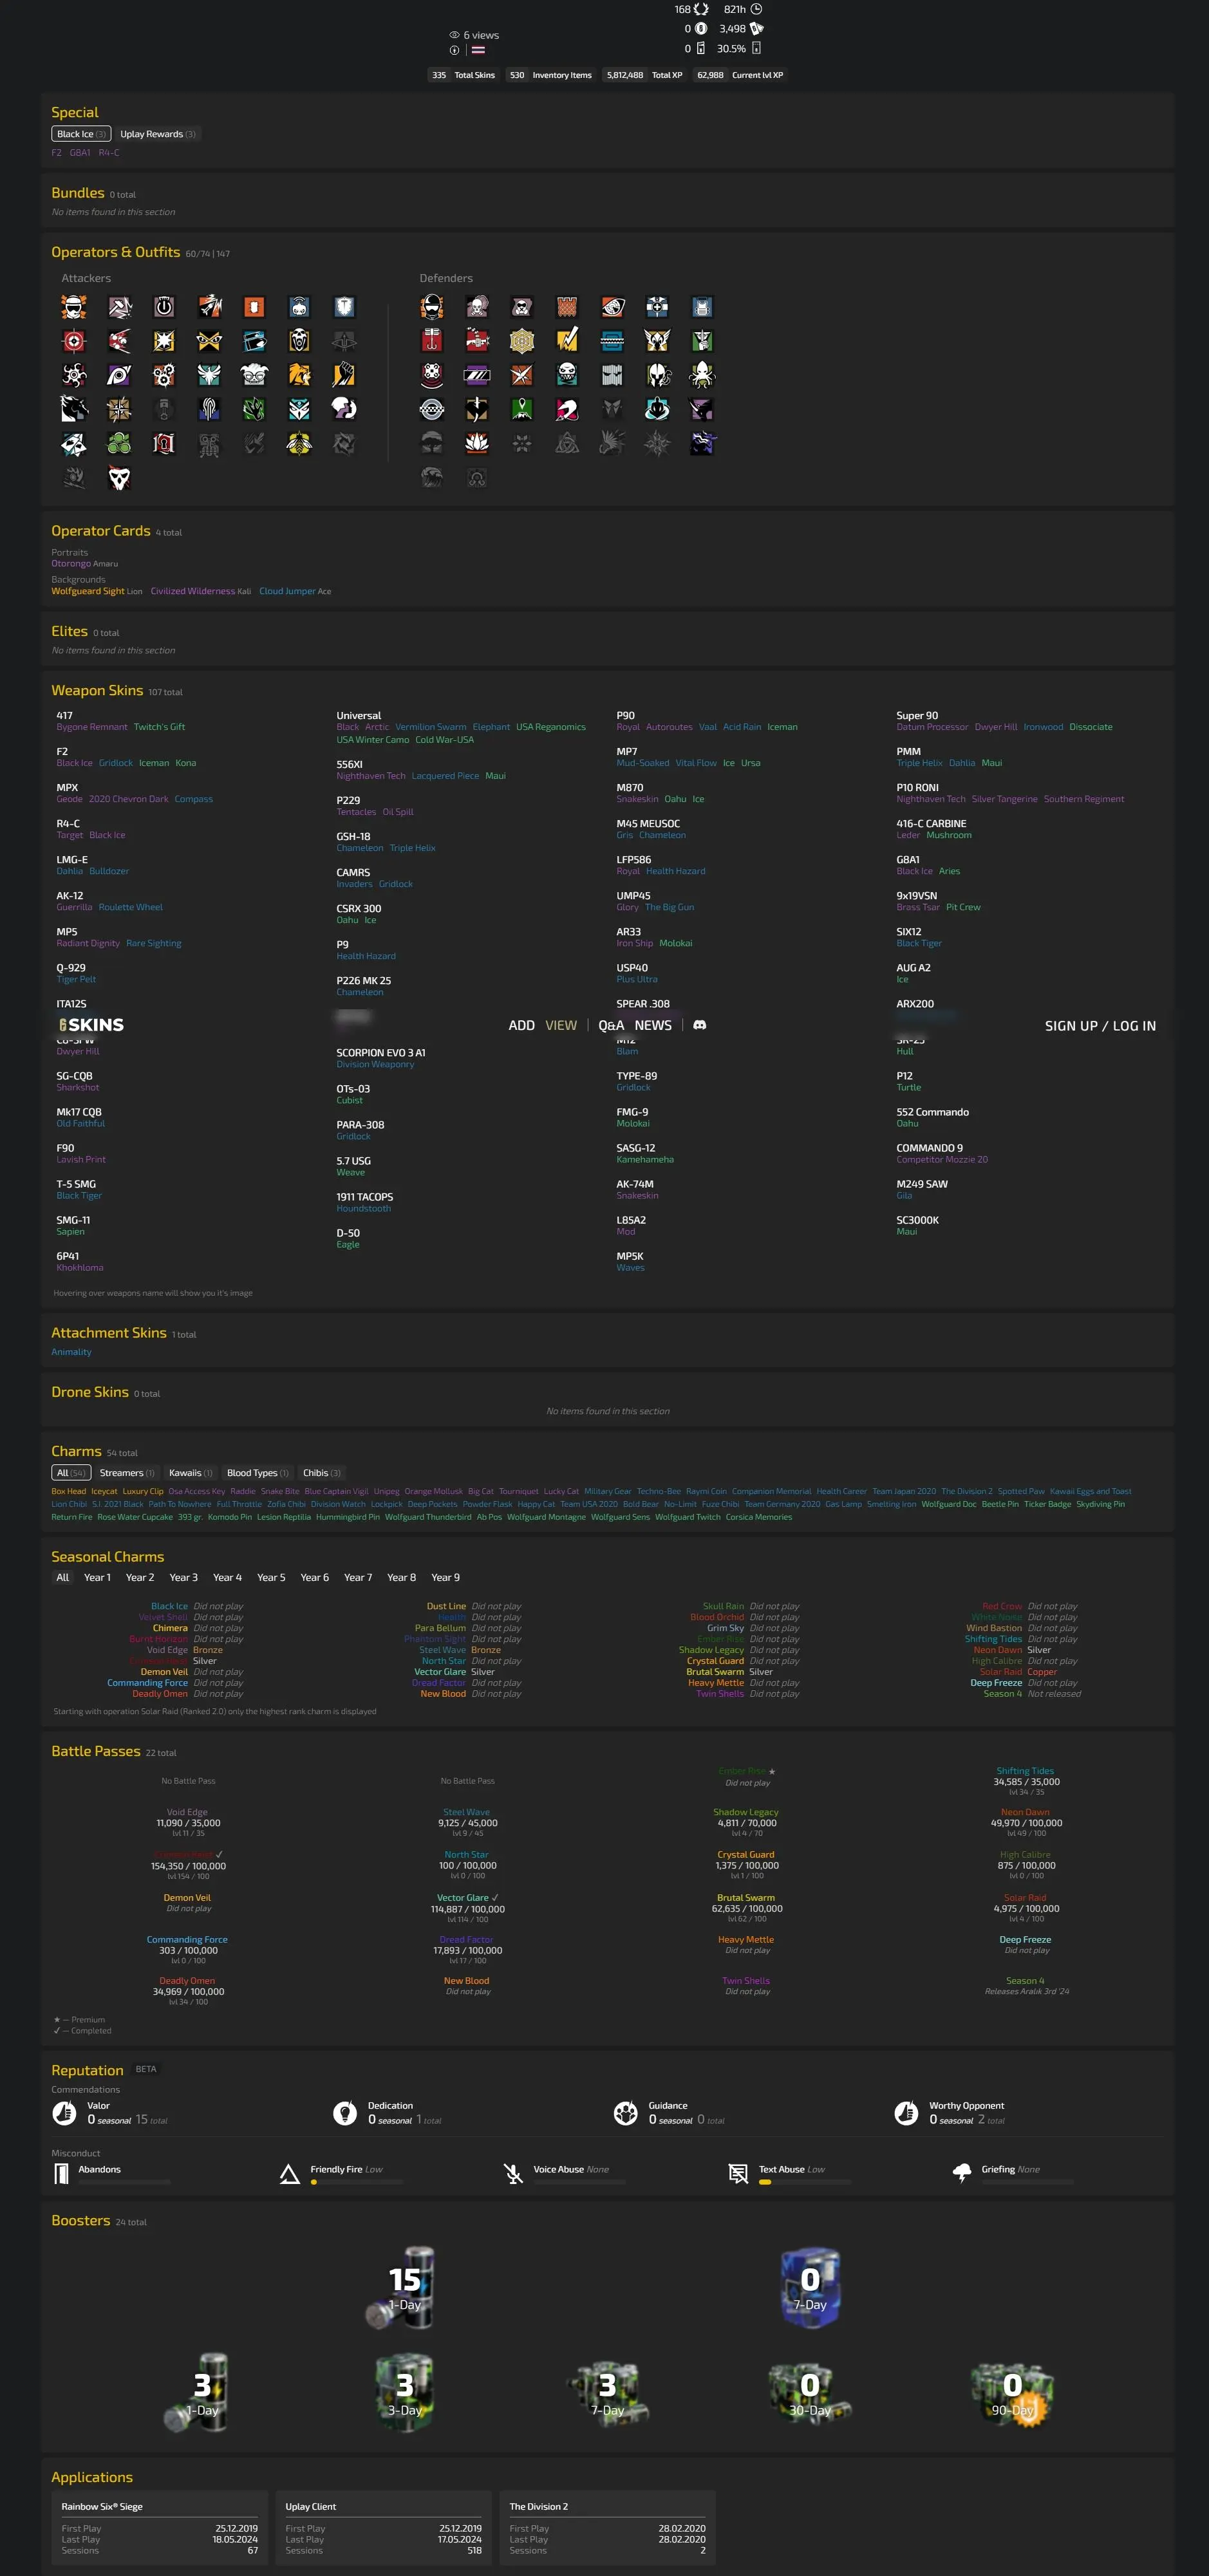The image size is (1209, 2576).
Task: Switch to the Year 5 seasonal charms tab
Action: click(271, 1577)
